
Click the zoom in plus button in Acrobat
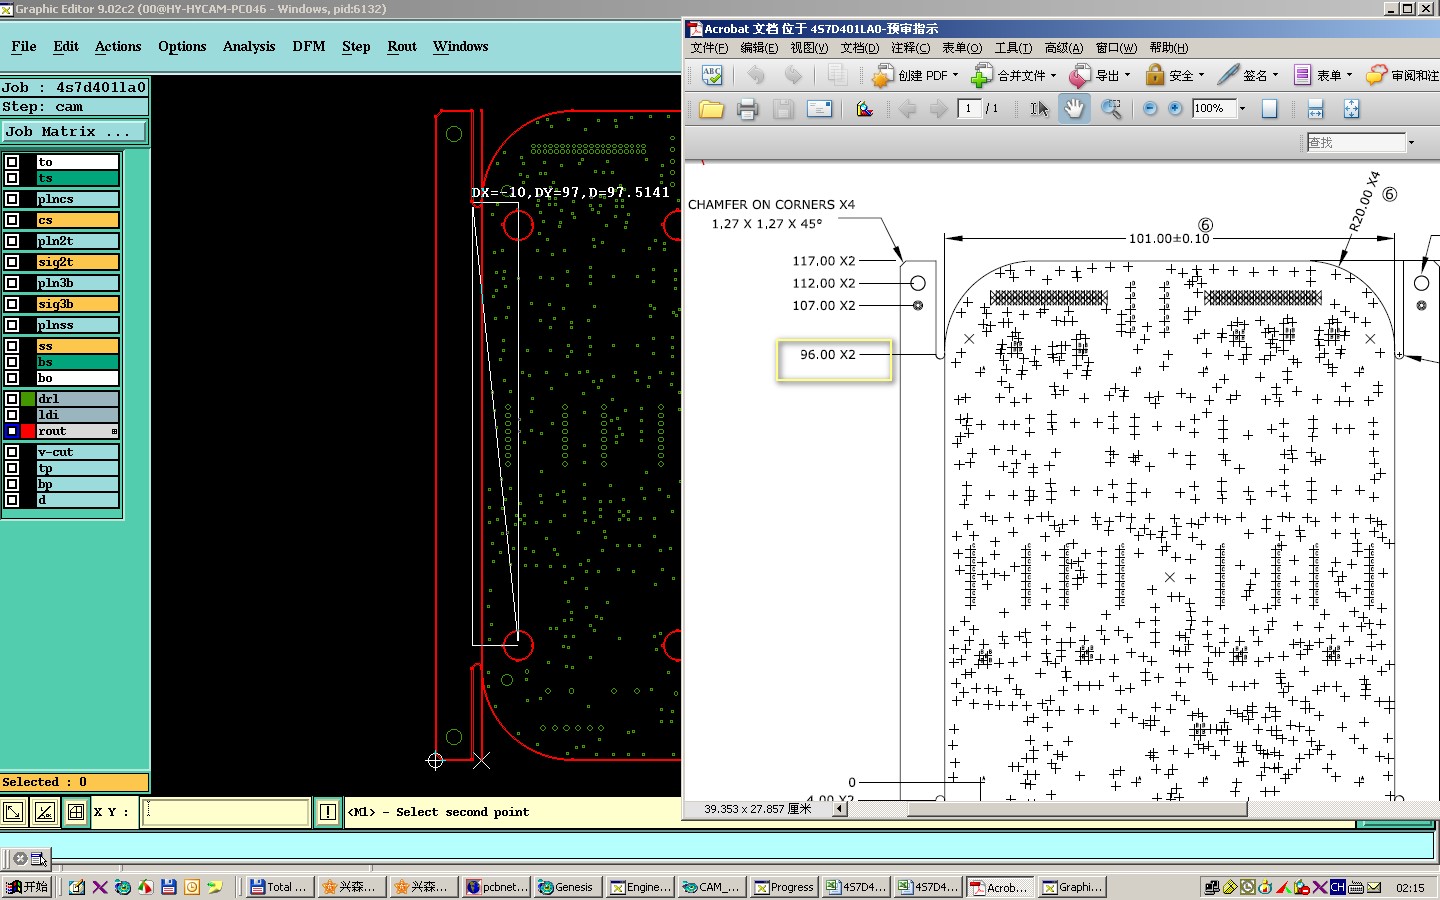[1175, 108]
